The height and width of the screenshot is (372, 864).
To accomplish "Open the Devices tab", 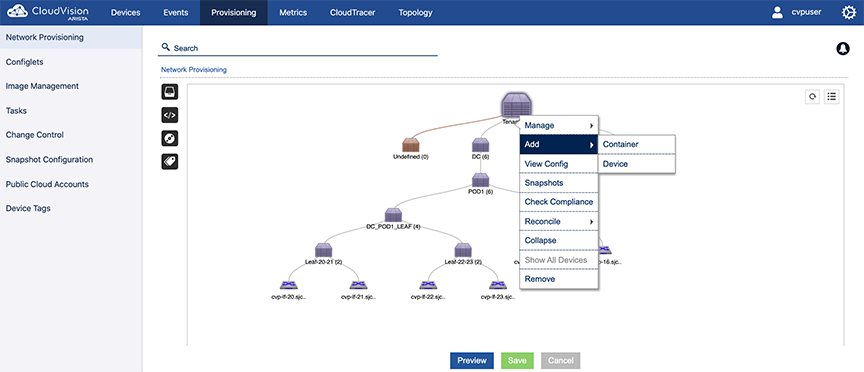I will click(126, 13).
